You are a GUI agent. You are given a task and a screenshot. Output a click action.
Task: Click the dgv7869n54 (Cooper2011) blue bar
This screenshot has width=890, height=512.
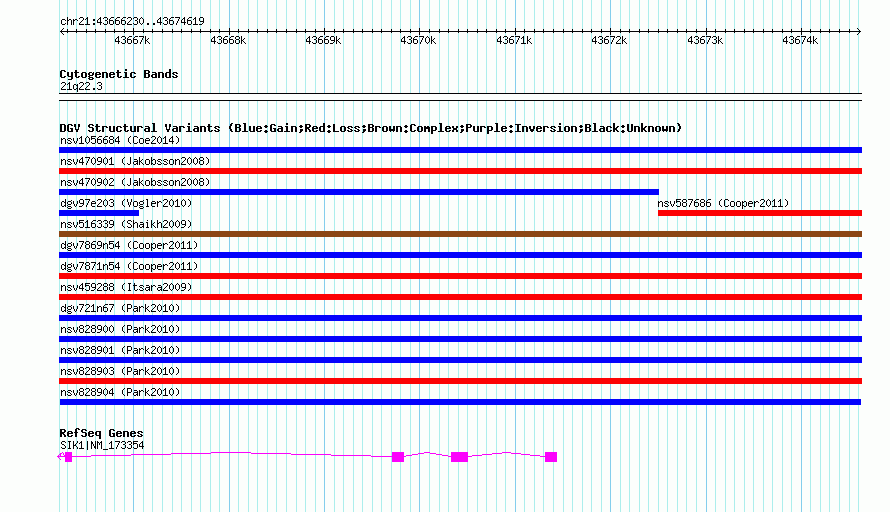460,255
